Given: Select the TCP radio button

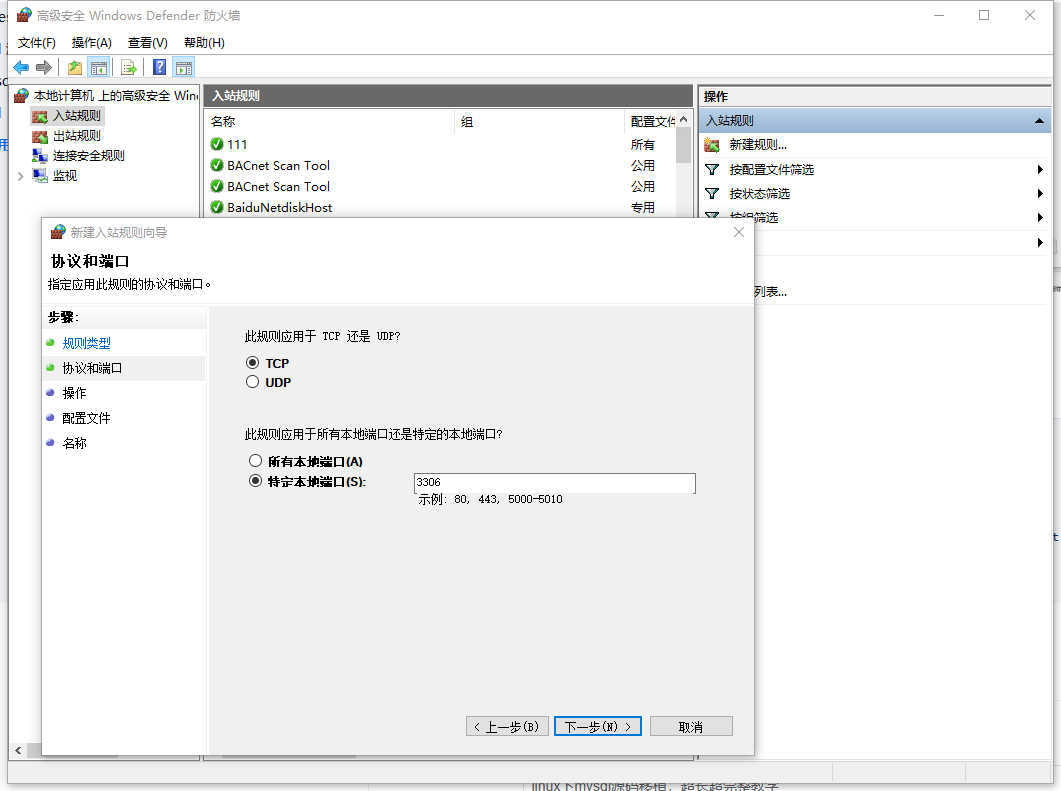Looking at the screenshot, I should (252, 363).
